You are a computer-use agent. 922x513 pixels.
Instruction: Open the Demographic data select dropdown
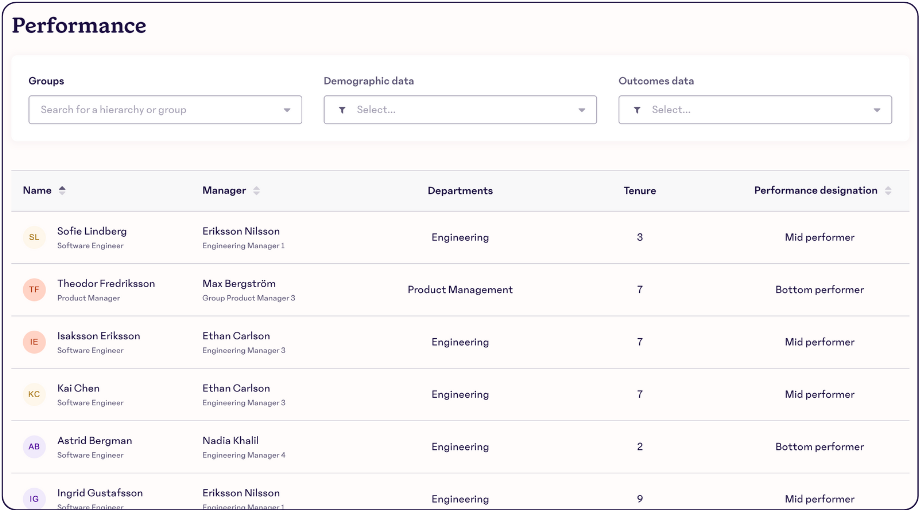point(460,109)
